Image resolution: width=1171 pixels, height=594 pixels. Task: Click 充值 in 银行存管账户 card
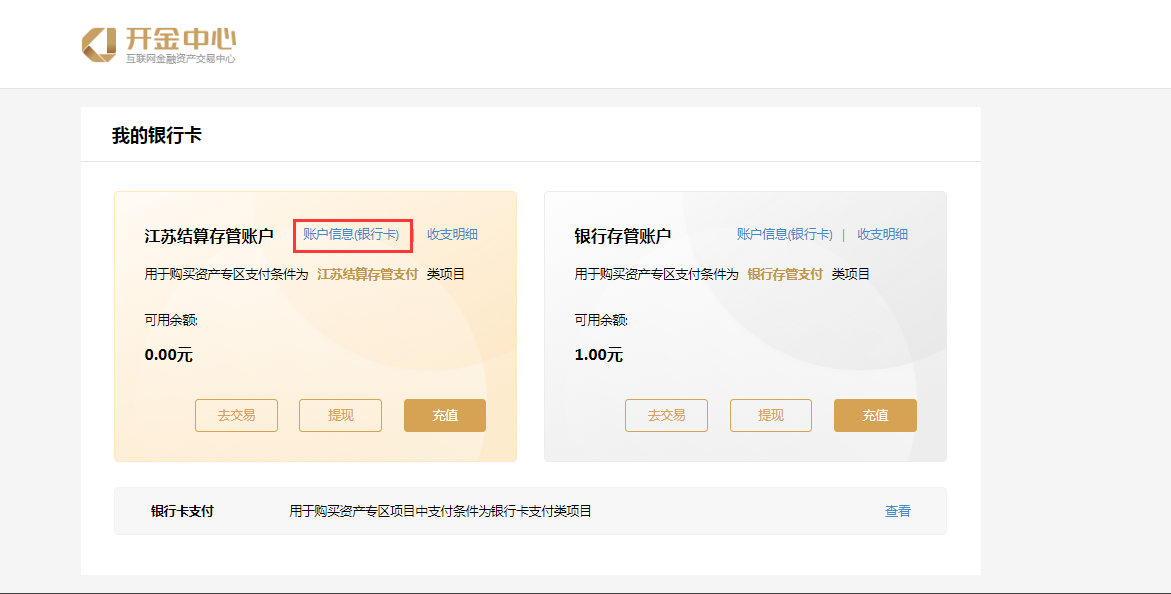point(875,415)
